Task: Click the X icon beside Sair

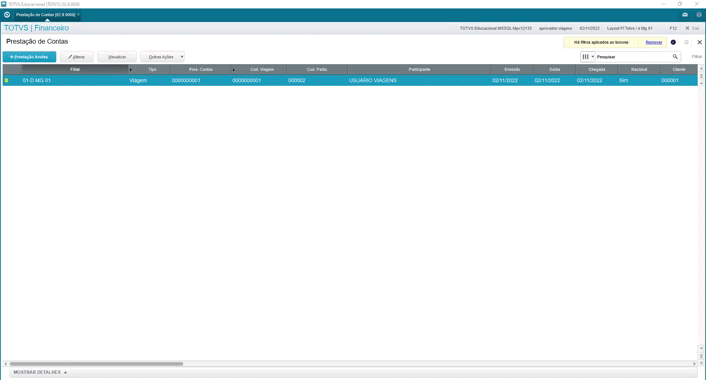Action: 687,28
